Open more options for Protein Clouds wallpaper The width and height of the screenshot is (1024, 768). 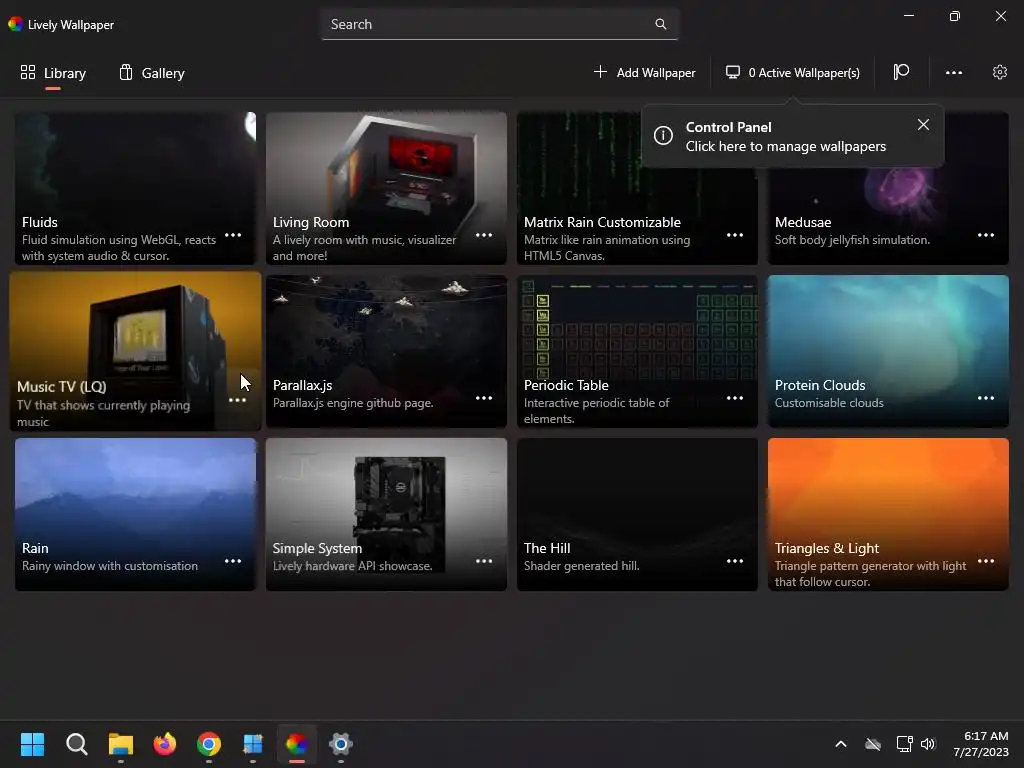[985, 398]
